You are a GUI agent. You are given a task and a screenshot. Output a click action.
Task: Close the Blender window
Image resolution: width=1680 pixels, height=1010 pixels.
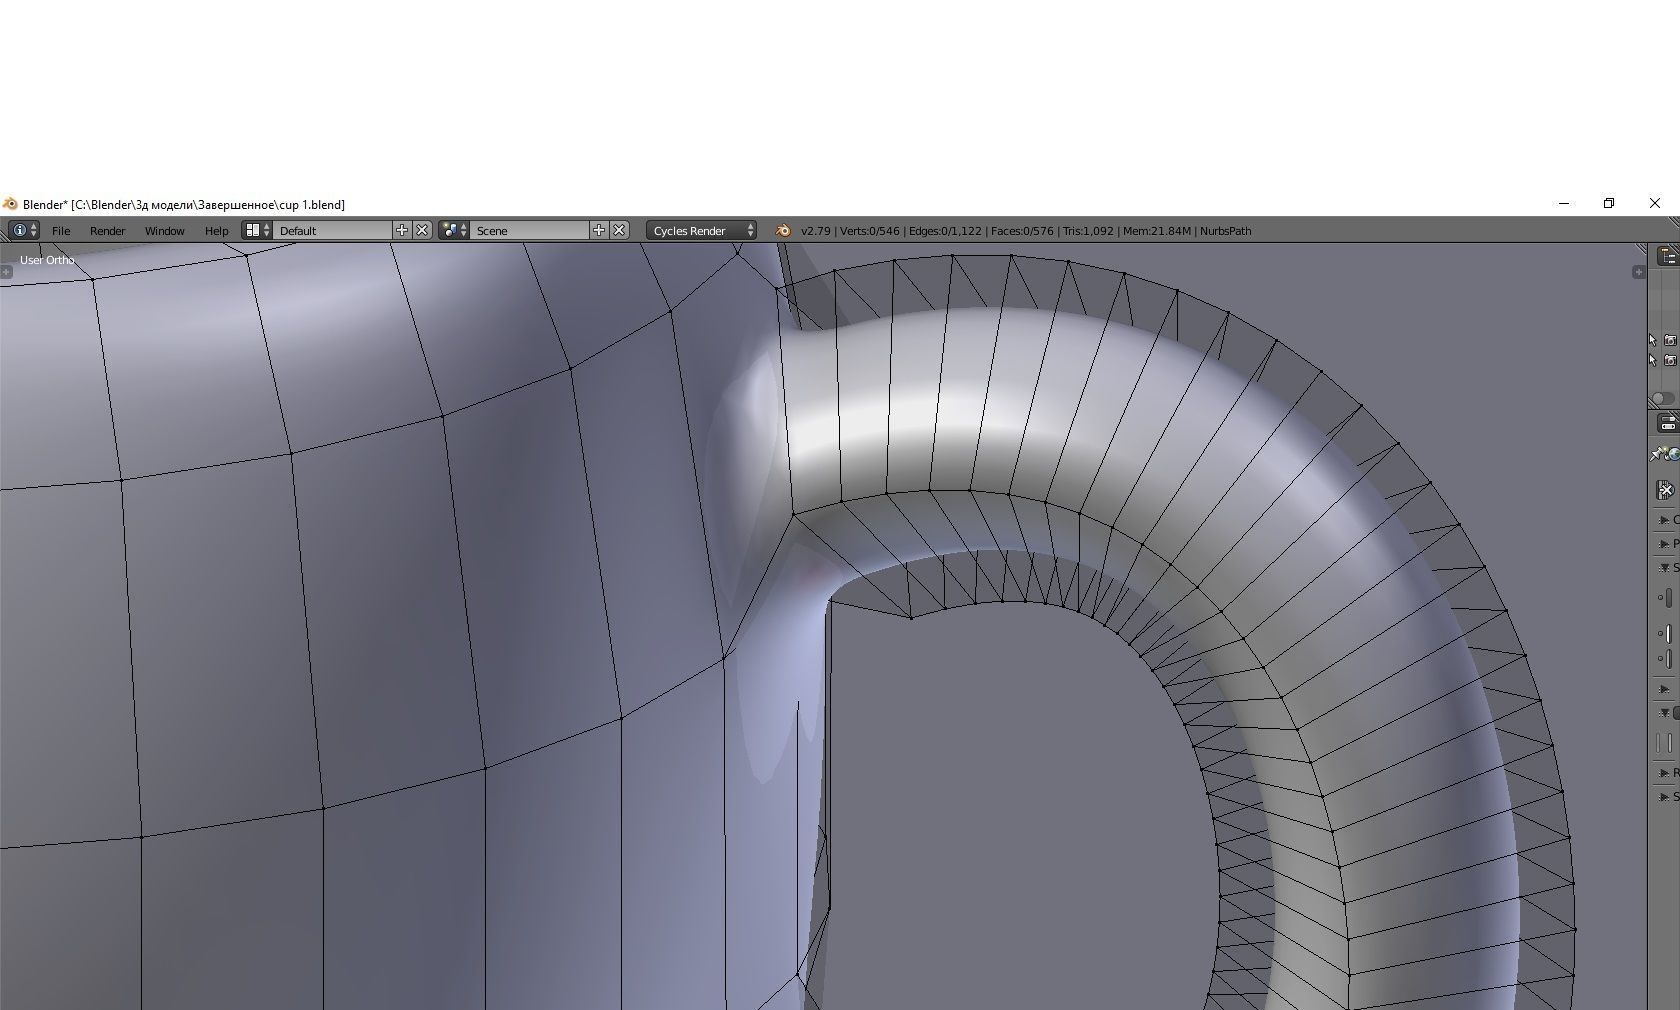[1655, 203]
